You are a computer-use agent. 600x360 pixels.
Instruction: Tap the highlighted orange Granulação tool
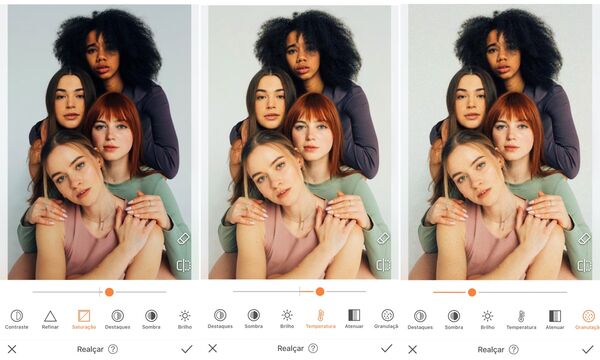point(588,320)
